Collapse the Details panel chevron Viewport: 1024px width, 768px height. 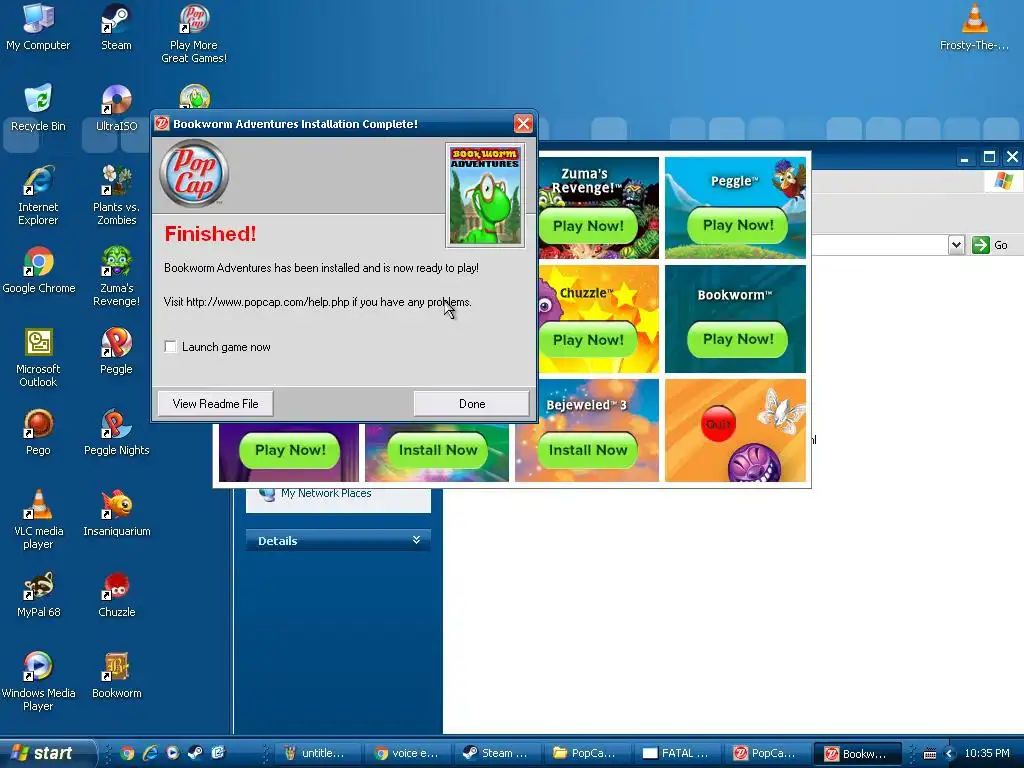click(x=416, y=540)
